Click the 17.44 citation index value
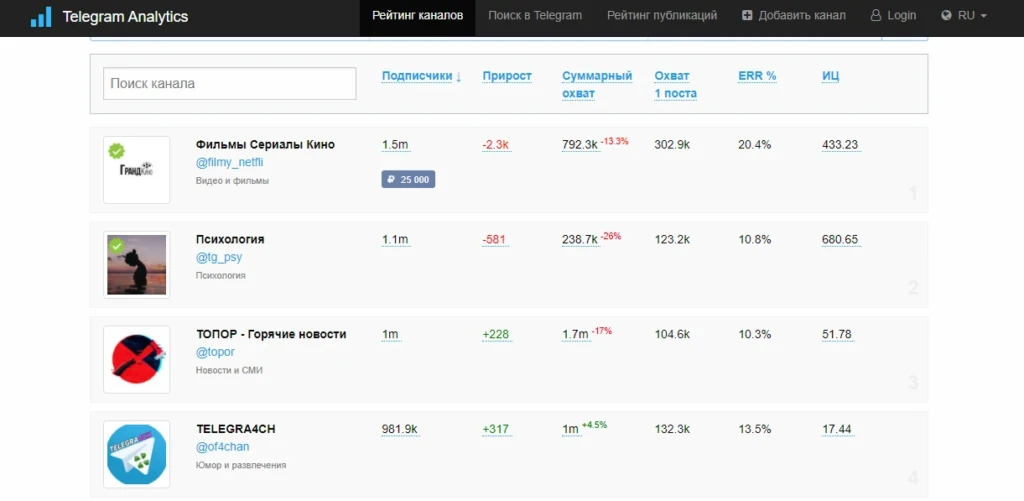1024x501 pixels. [x=837, y=429]
